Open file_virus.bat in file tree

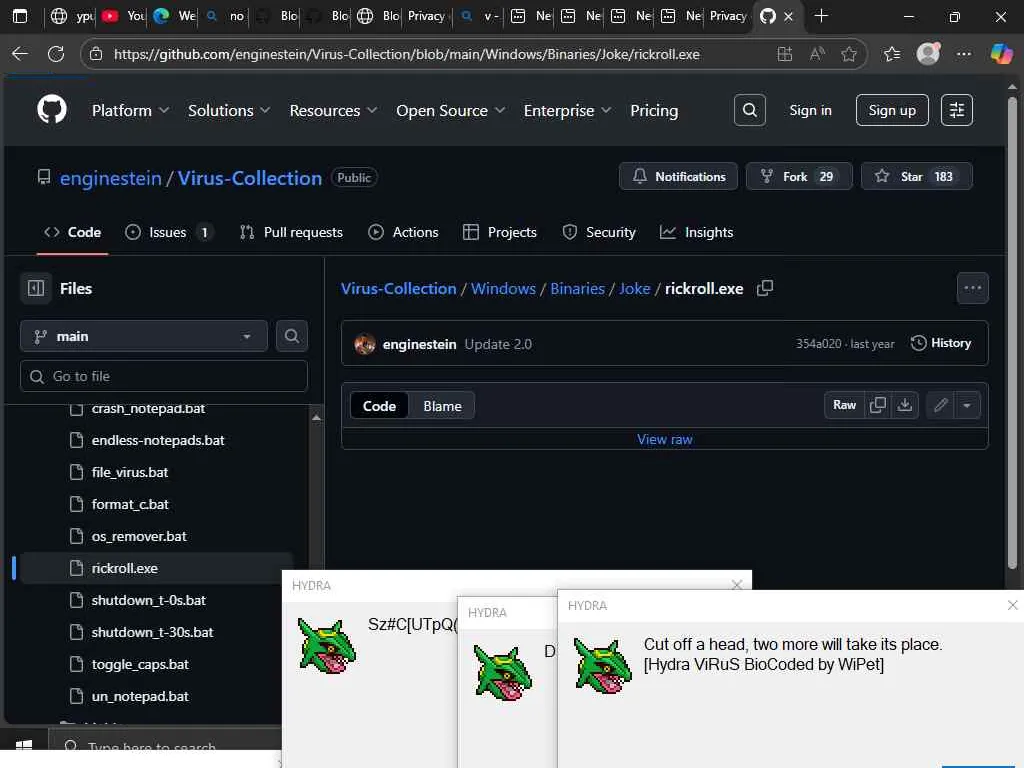(130, 472)
